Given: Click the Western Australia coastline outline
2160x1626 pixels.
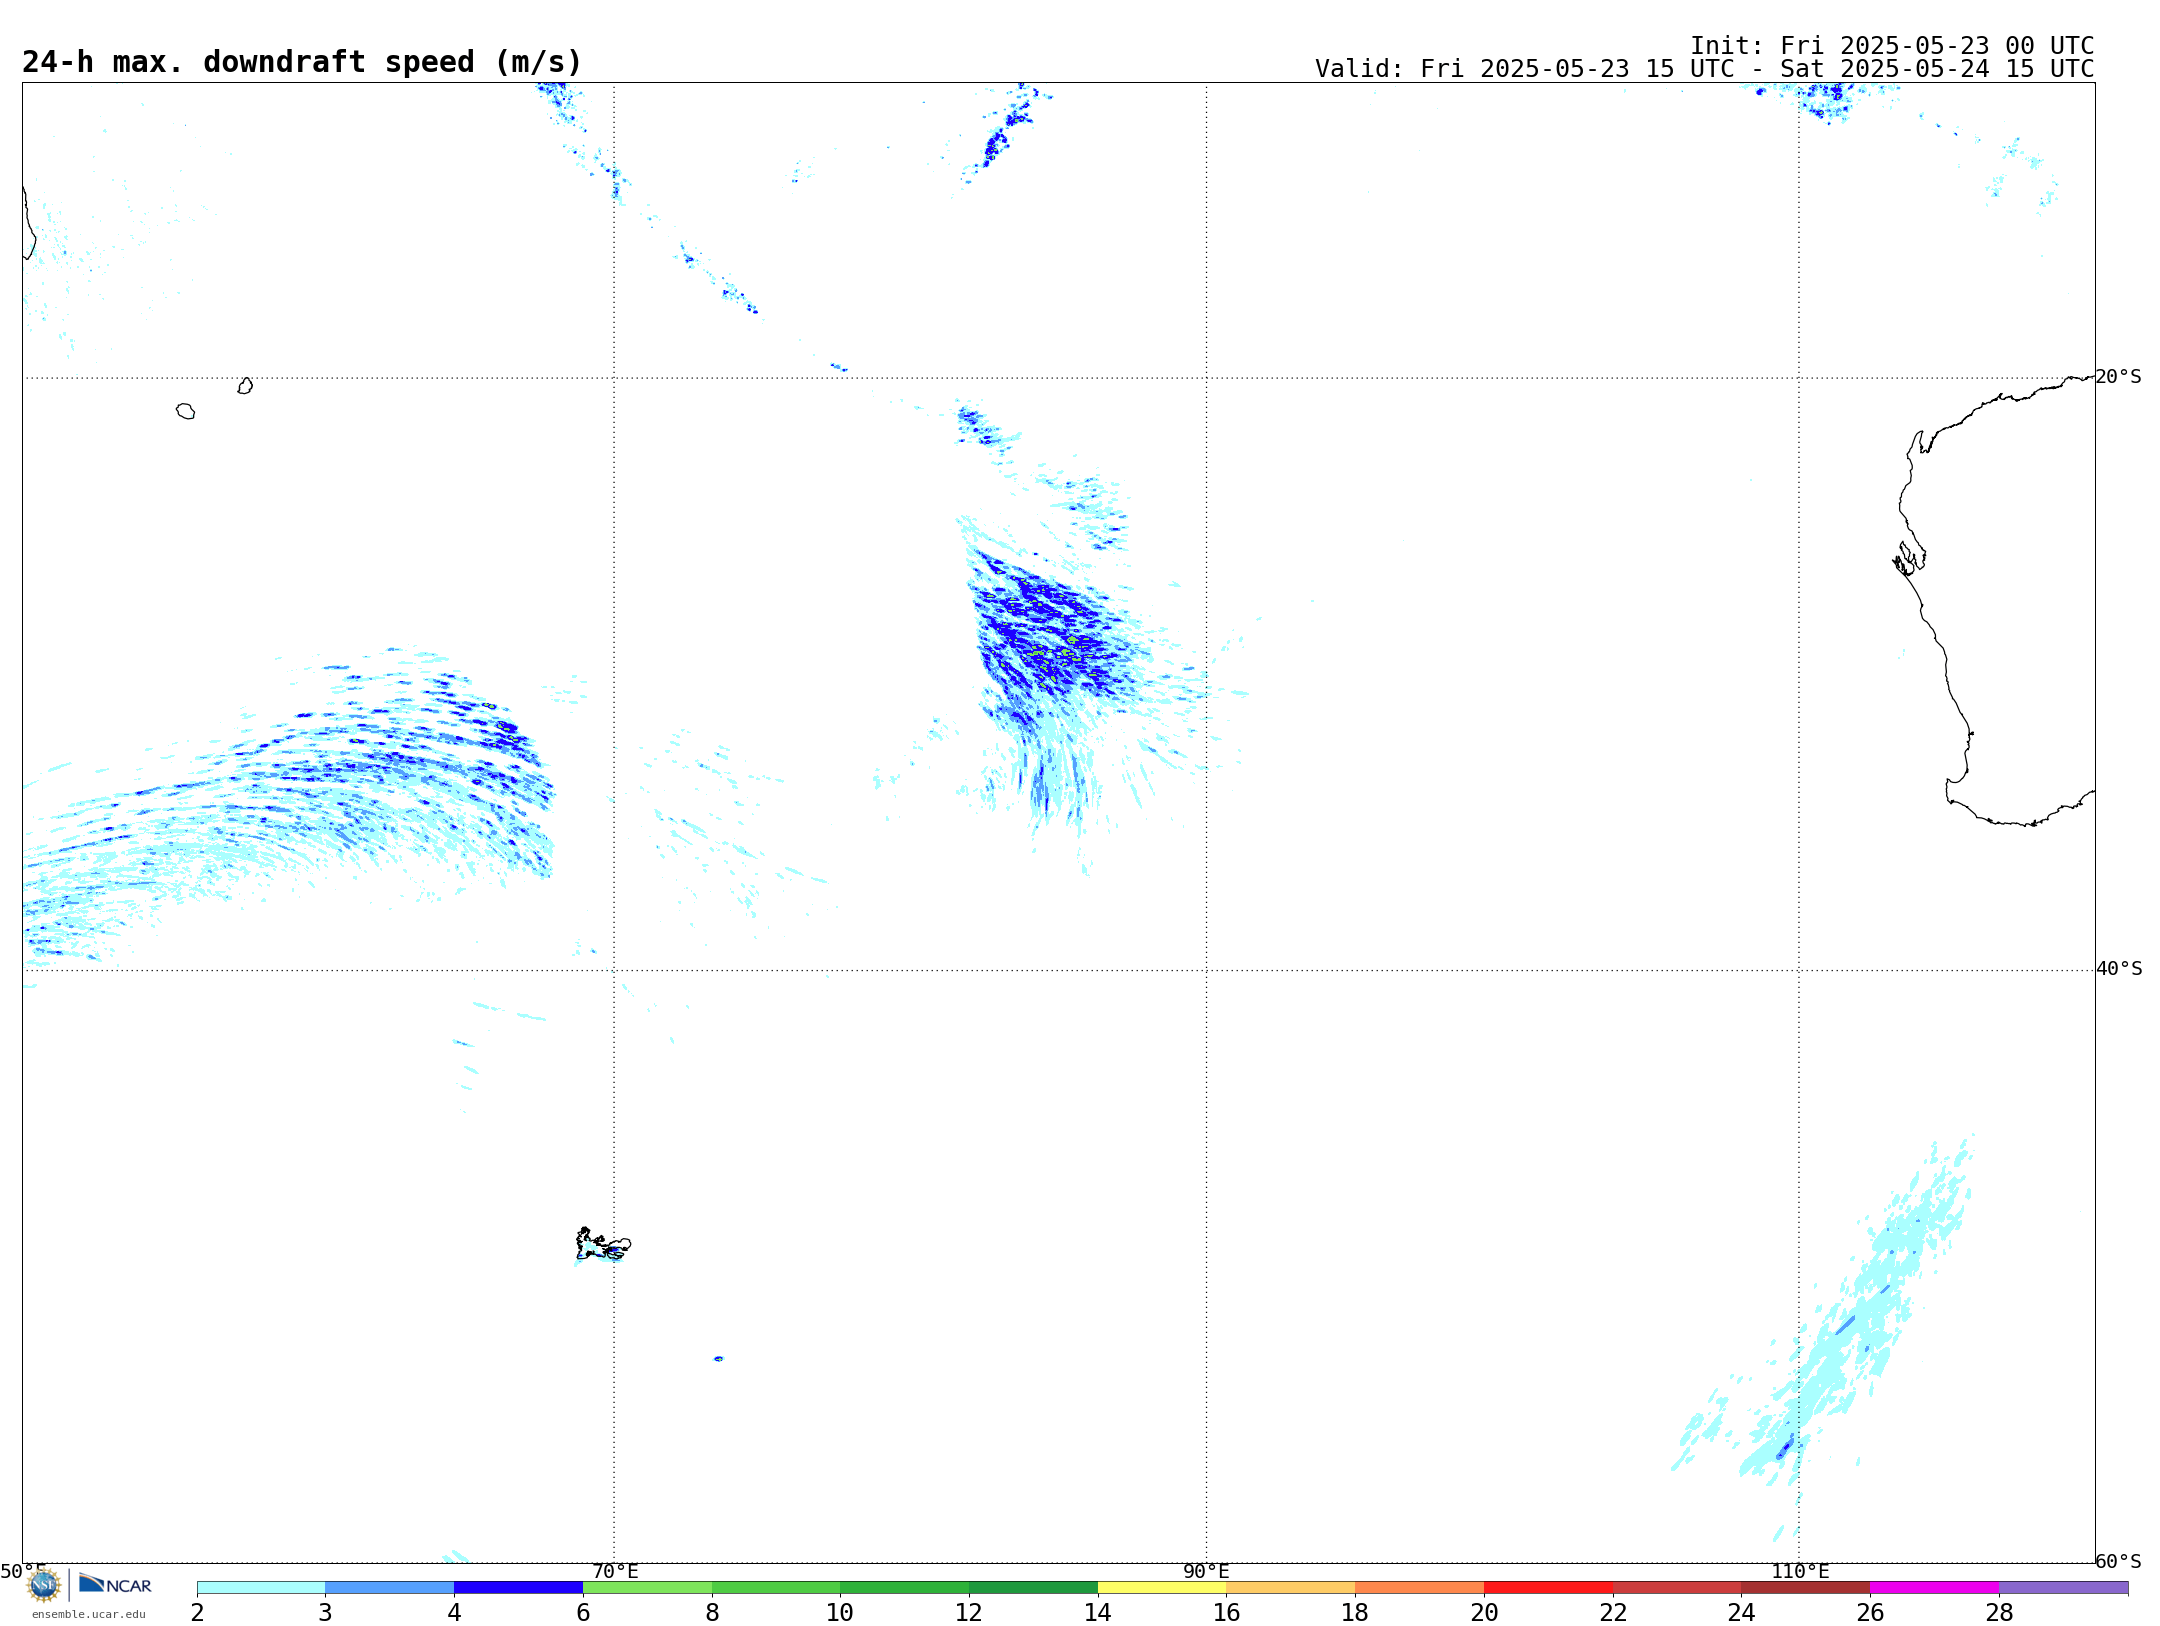Looking at the screenshot, I should (x=1995, y=600).
